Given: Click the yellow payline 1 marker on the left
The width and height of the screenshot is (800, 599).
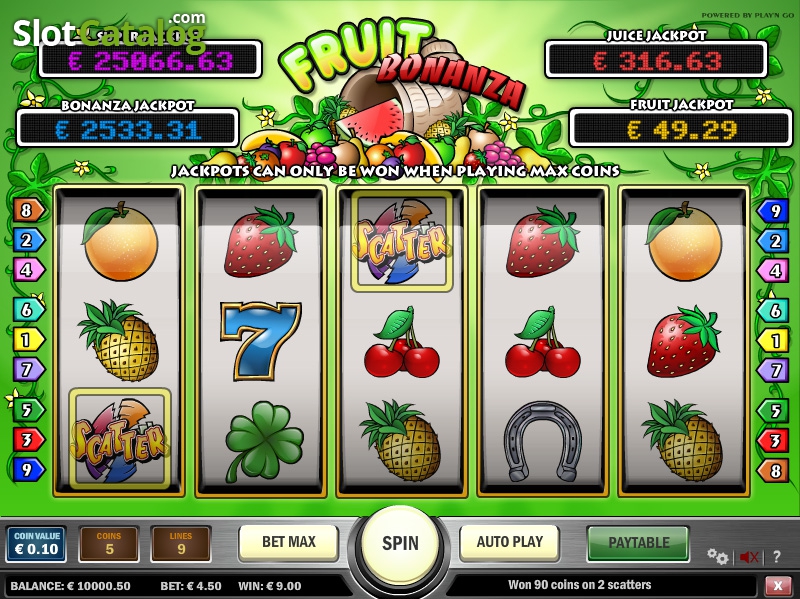Looking at the screenshot, I should point(28,340).
